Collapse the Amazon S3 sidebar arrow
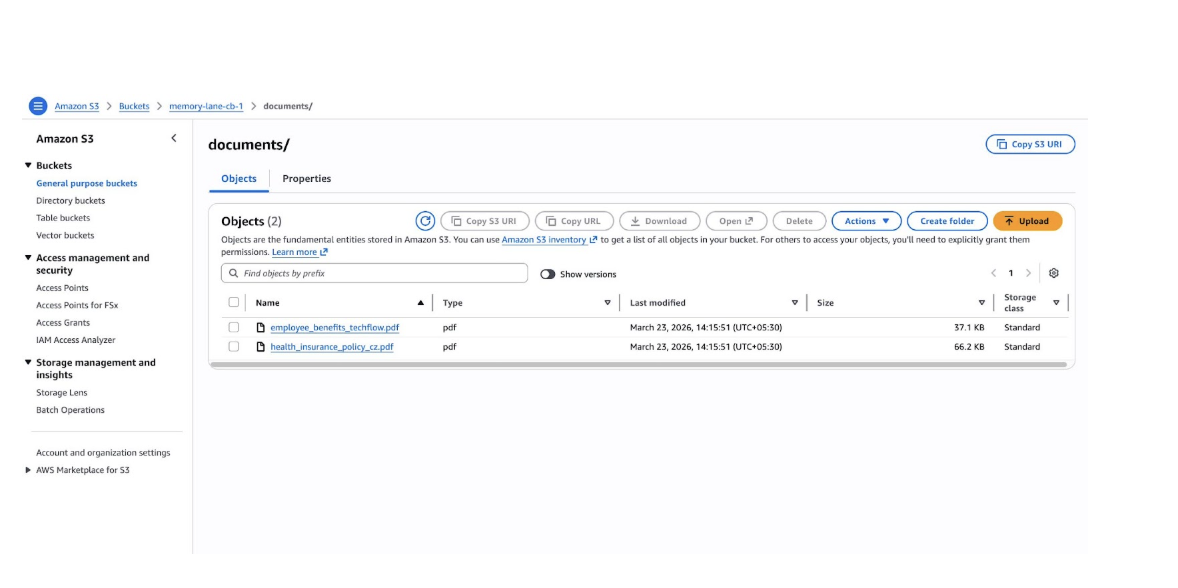 tap(173, 139)
